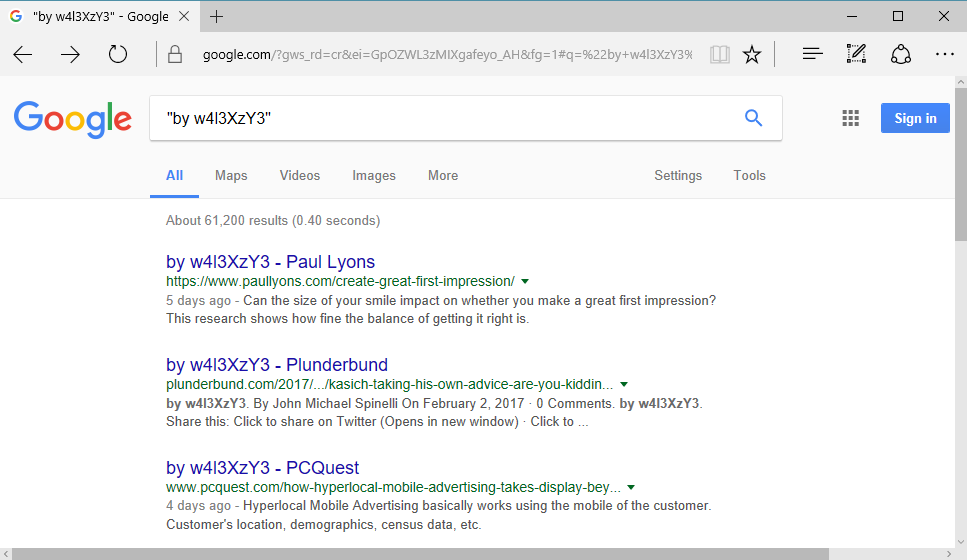Screen dimensions: 967x560
Task: Open a new tab with plus
Action: click(x=216, y=17)
